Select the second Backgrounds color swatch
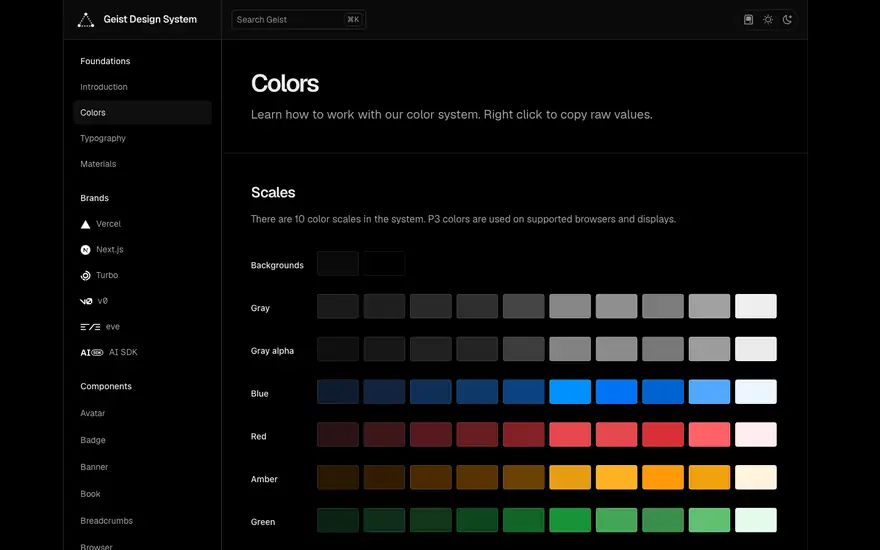Image resolution: width=880 pixels, height=550 pixels. [384, 263]
